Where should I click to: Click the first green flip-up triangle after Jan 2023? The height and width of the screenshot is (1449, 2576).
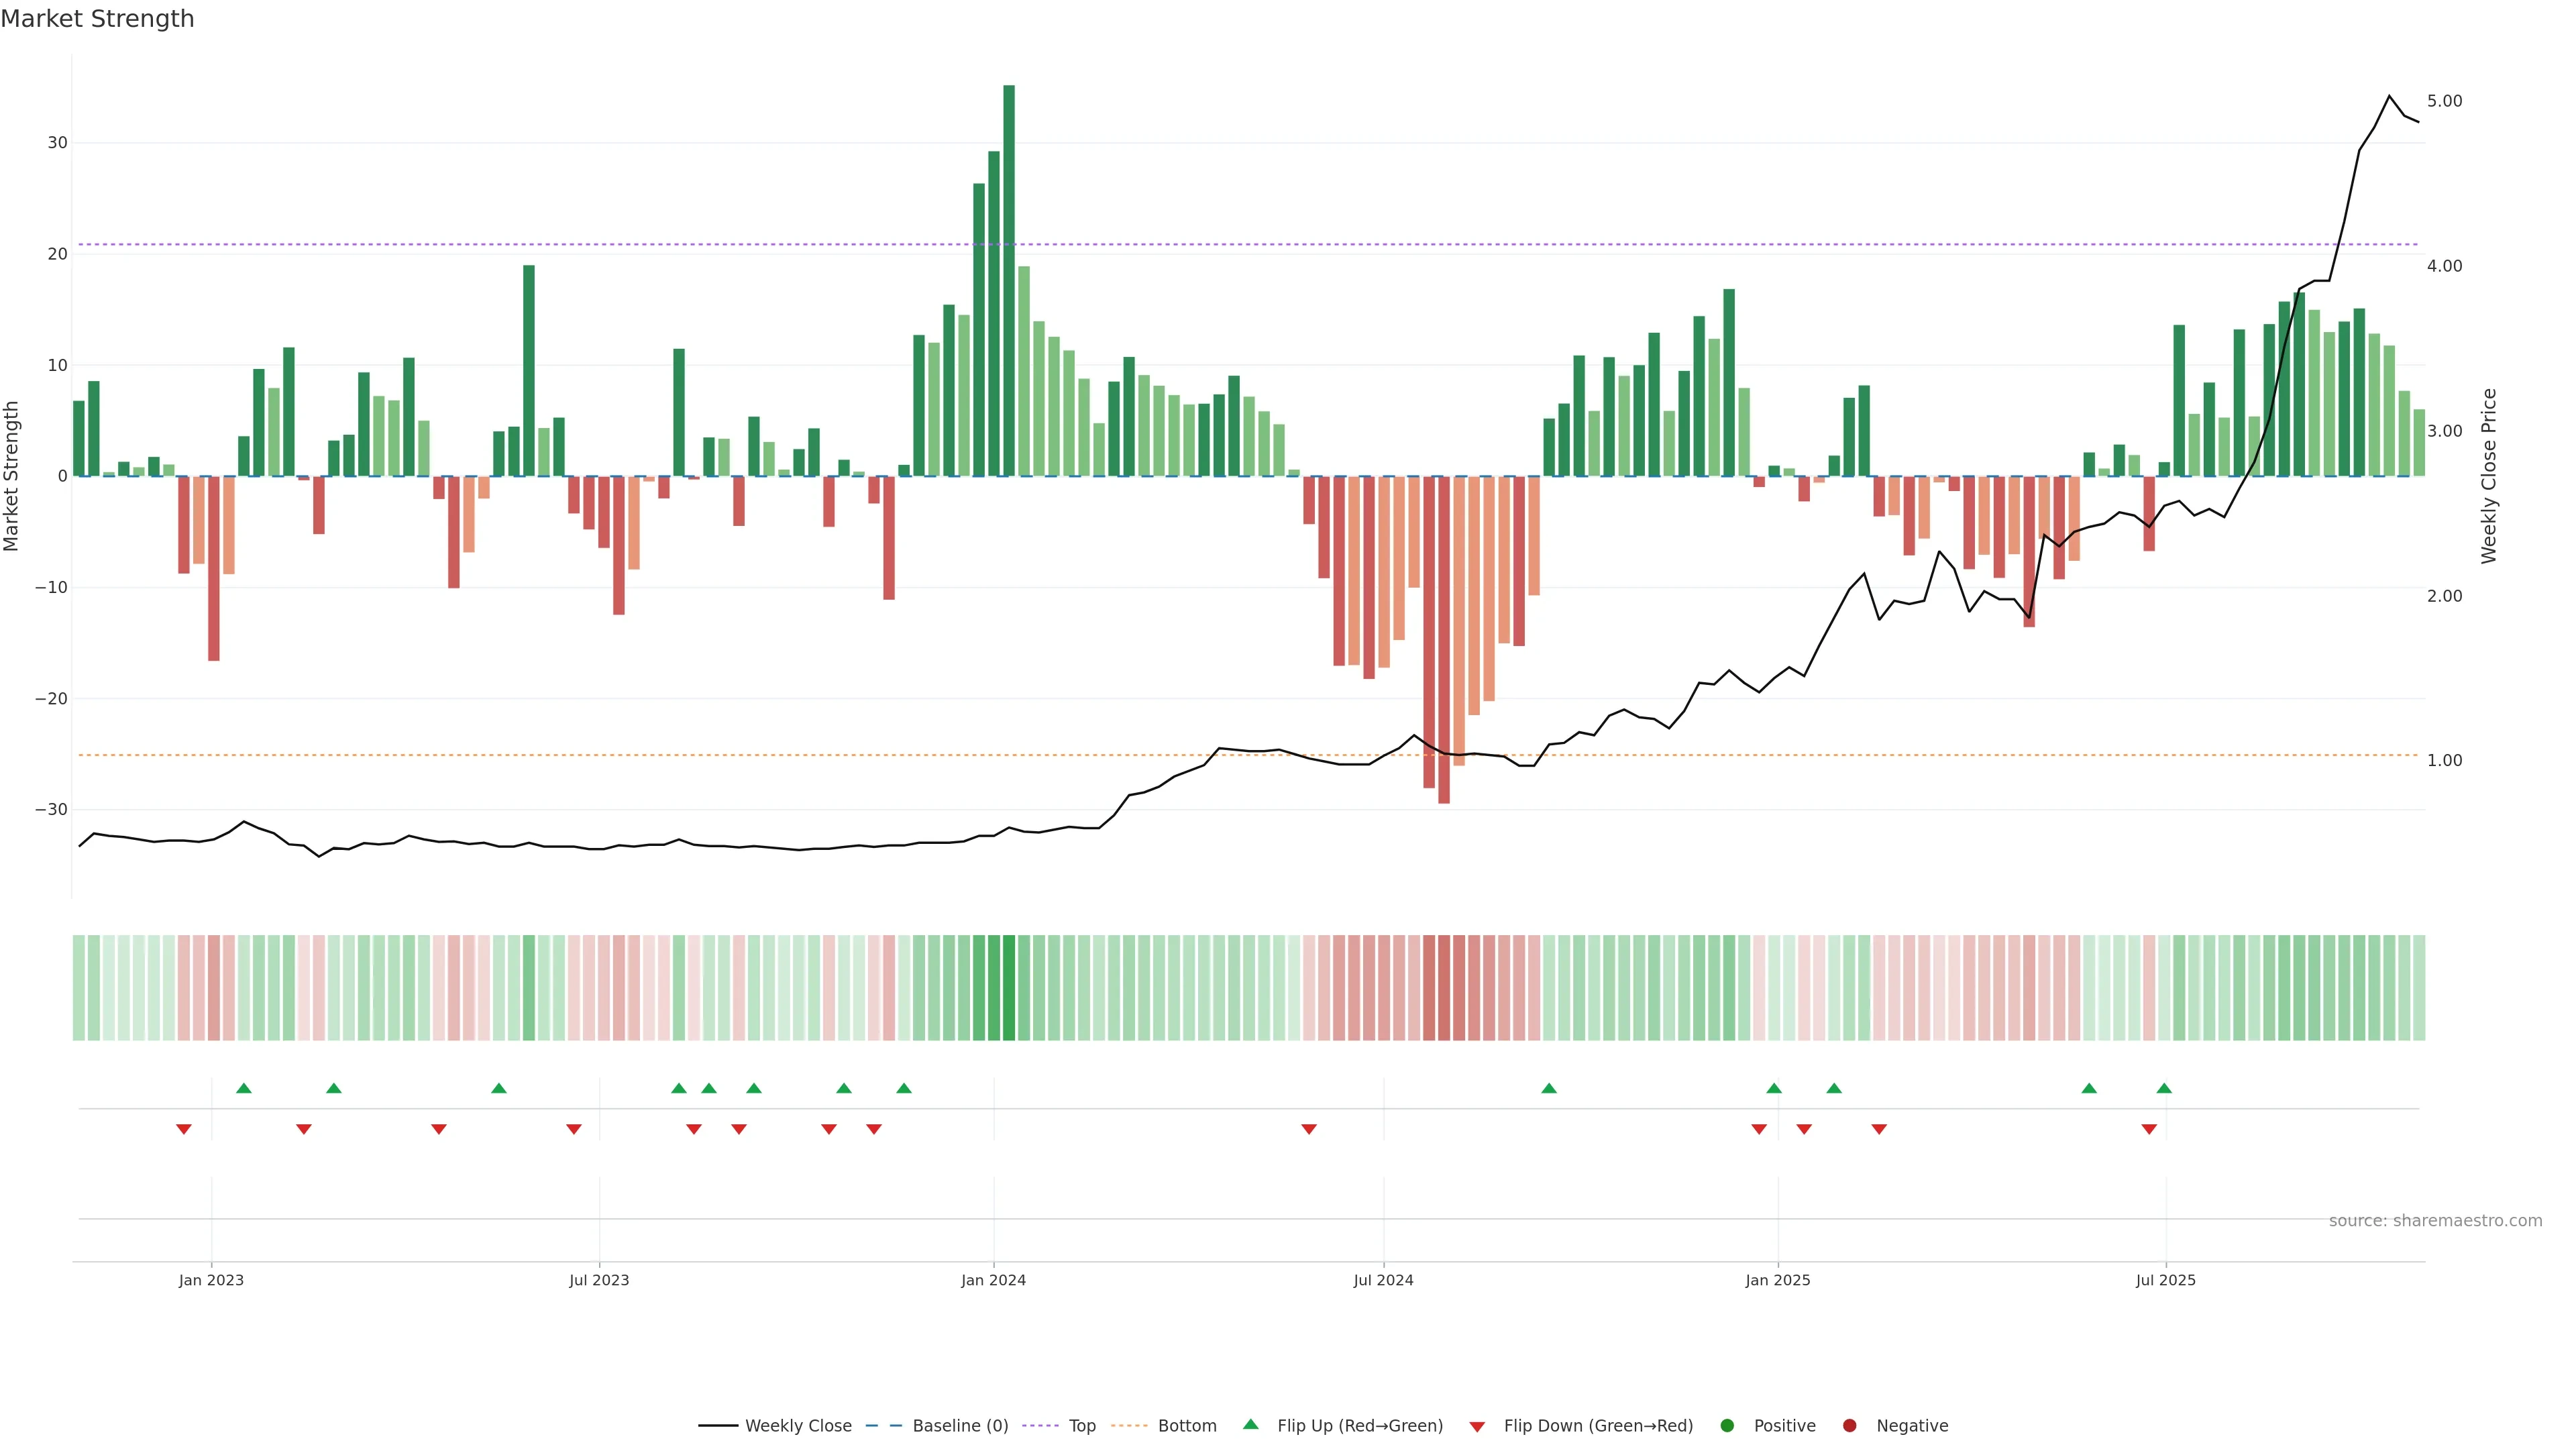[x=243, y=1088]
